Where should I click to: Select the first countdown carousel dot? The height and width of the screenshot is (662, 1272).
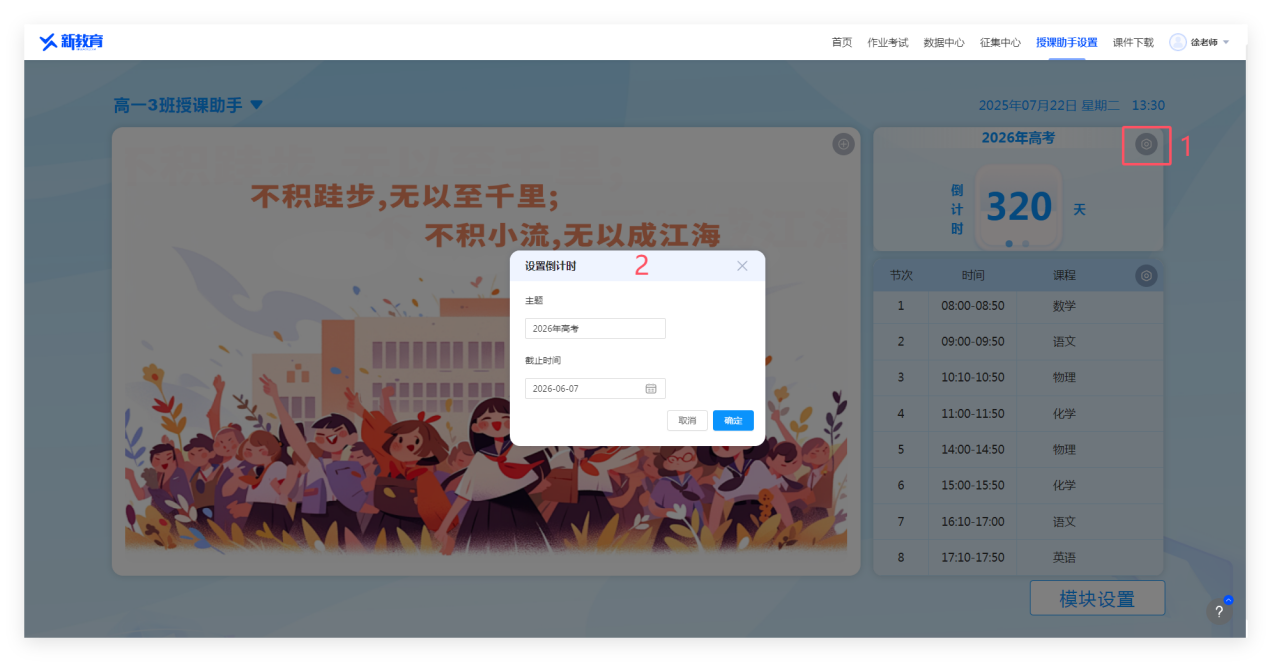[1009, 243]
